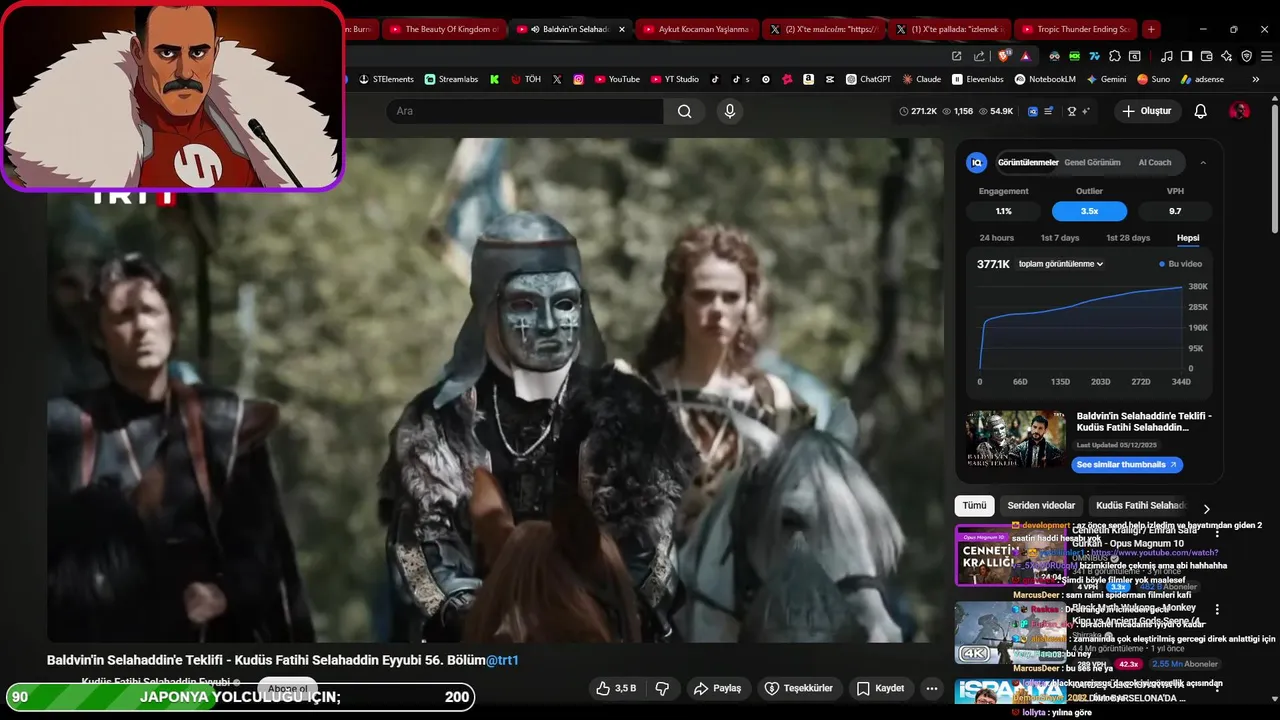Click the 'Teşekkürler' thanks button
Image resolution: width=1280 pixels, height=720 pixels.
(x=799, y=688)
